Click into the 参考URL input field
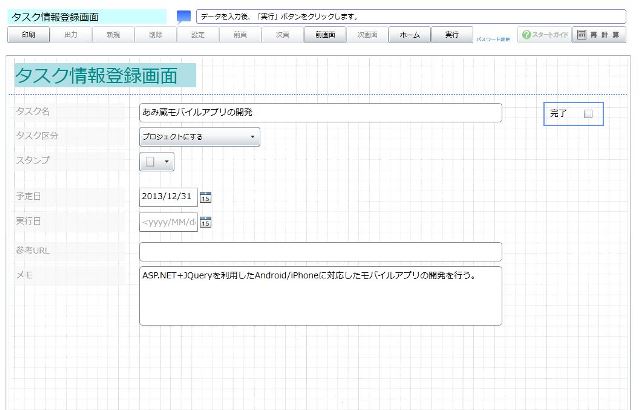The height and width of the screenshot is (410, 640). pyautogui.click(x=319, y=251)
